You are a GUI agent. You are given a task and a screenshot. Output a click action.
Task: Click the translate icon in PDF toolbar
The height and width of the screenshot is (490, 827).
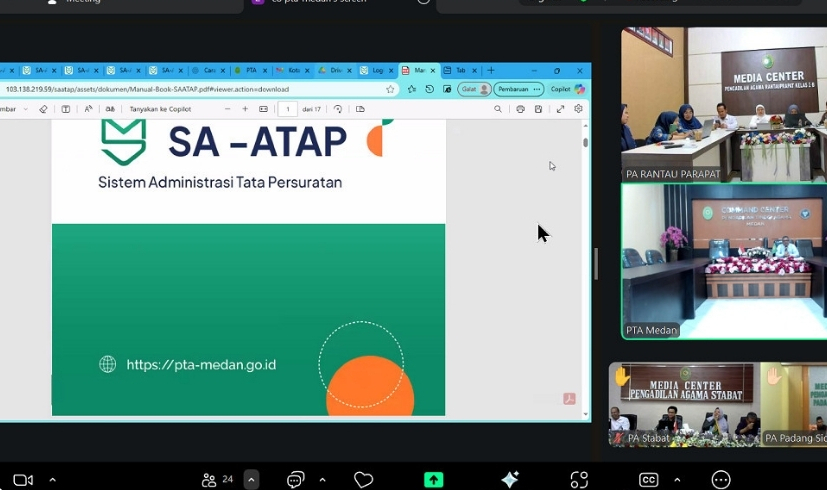(110, 109)
